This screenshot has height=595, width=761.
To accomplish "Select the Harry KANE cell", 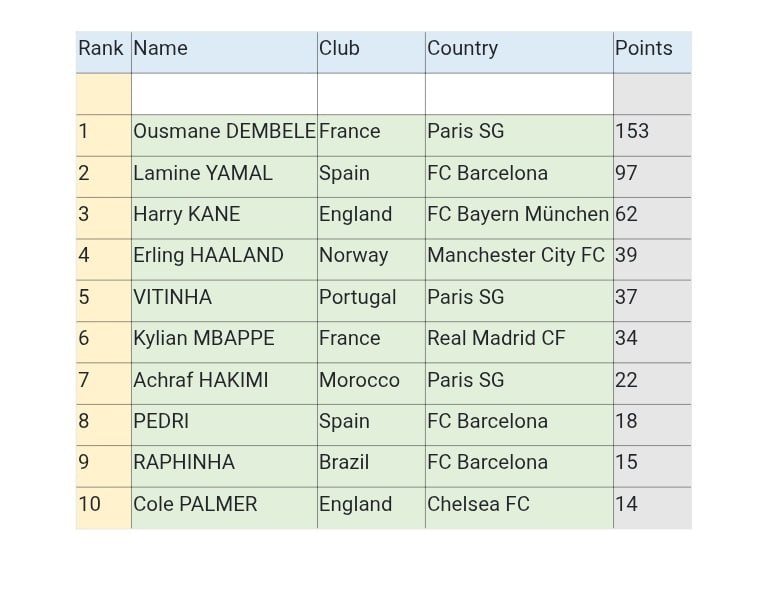I will pos(223,215).
